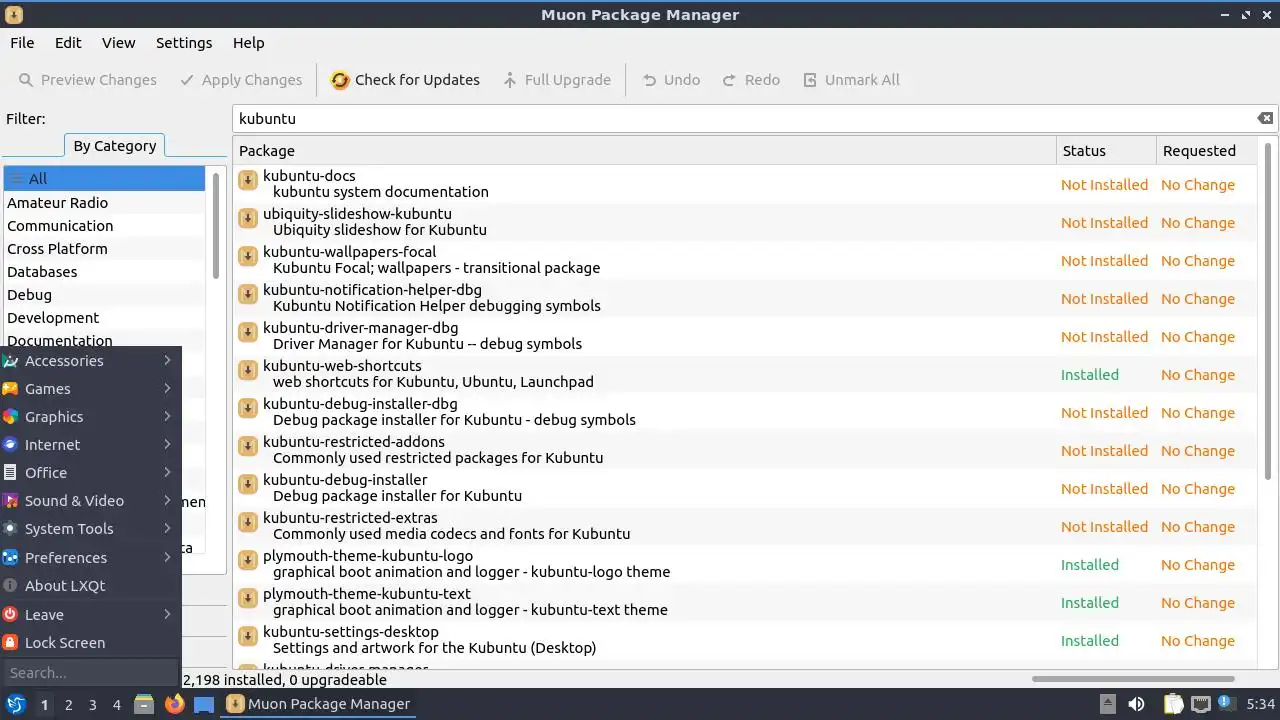Image resolution: width=1280 pixels, height=720 pixels.
Task: Click Lock Screen in the menu
Action: click(91, 643)
